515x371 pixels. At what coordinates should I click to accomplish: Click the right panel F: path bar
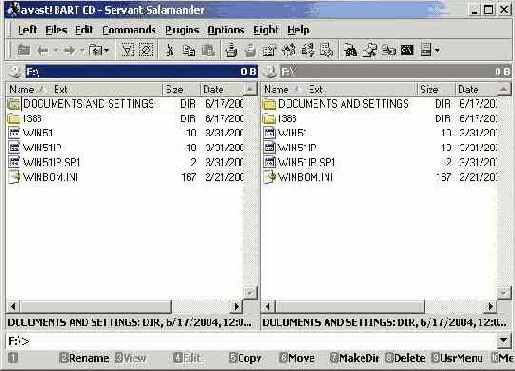coord(395,72)
